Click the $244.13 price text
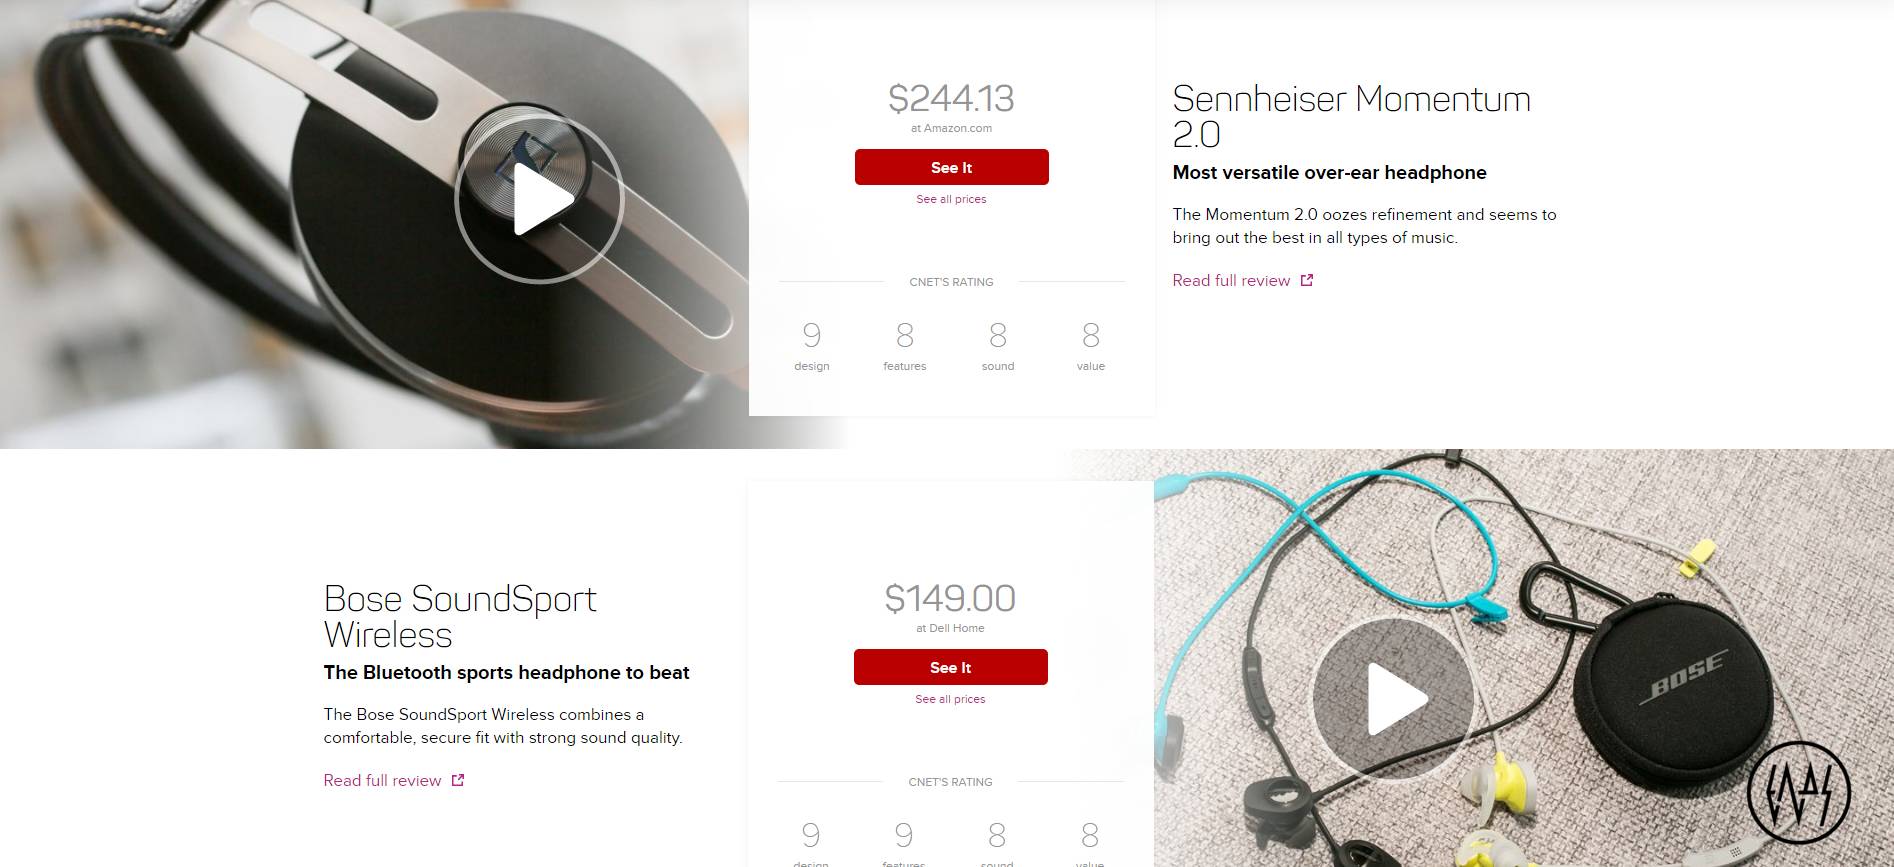The height and width of the screenshot is (867, 1894). click(x=951, y=98)
